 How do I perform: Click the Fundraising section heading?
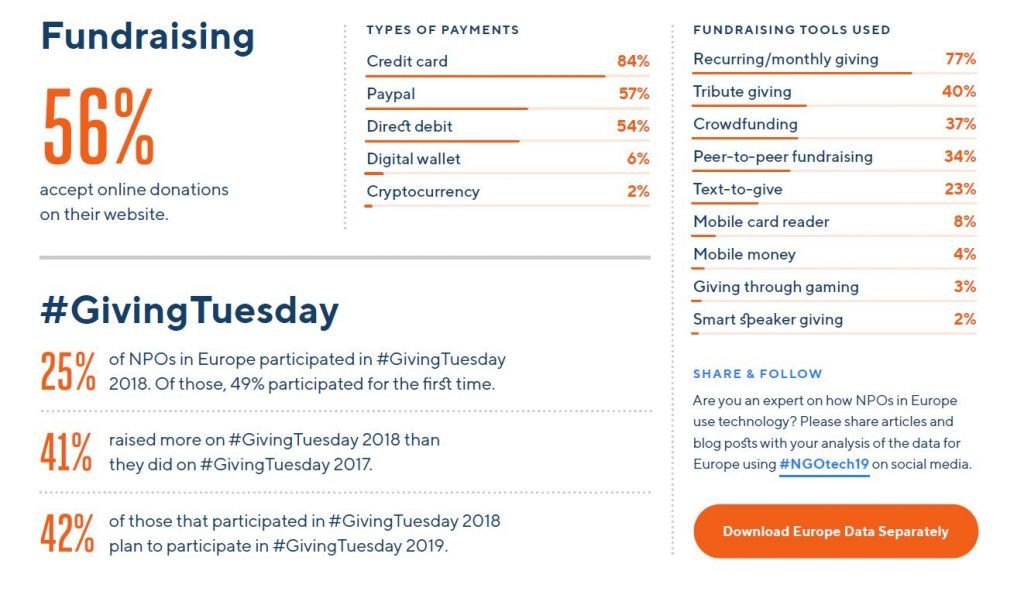click(x=147, y=37)
